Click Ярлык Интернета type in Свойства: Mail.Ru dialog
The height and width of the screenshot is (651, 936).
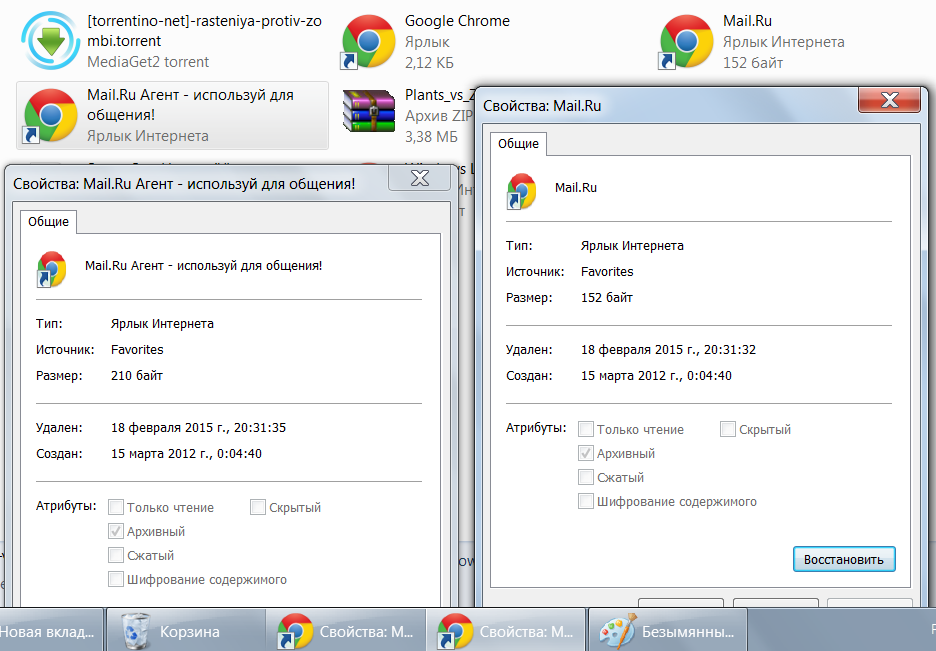632,245
